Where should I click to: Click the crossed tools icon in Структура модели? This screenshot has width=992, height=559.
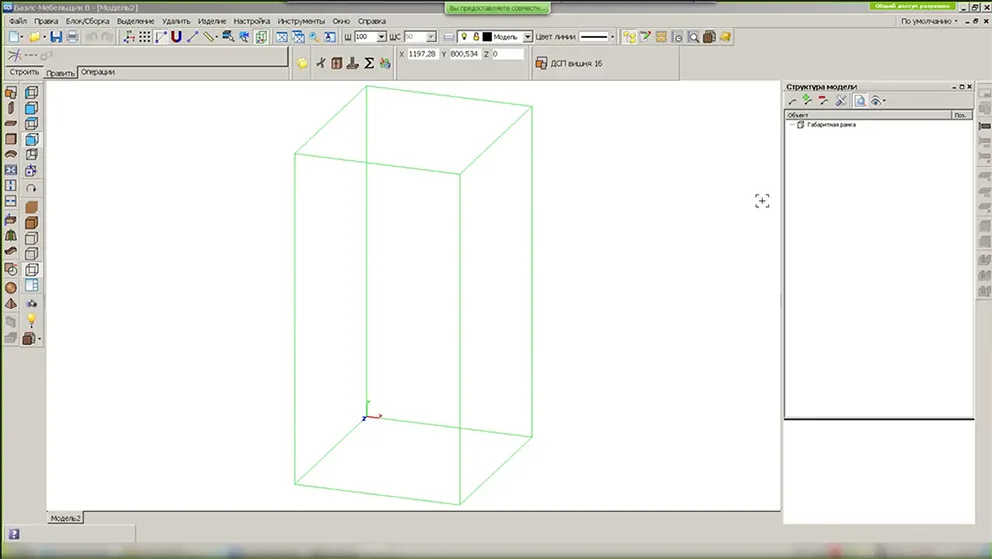(x=841, y=101)
